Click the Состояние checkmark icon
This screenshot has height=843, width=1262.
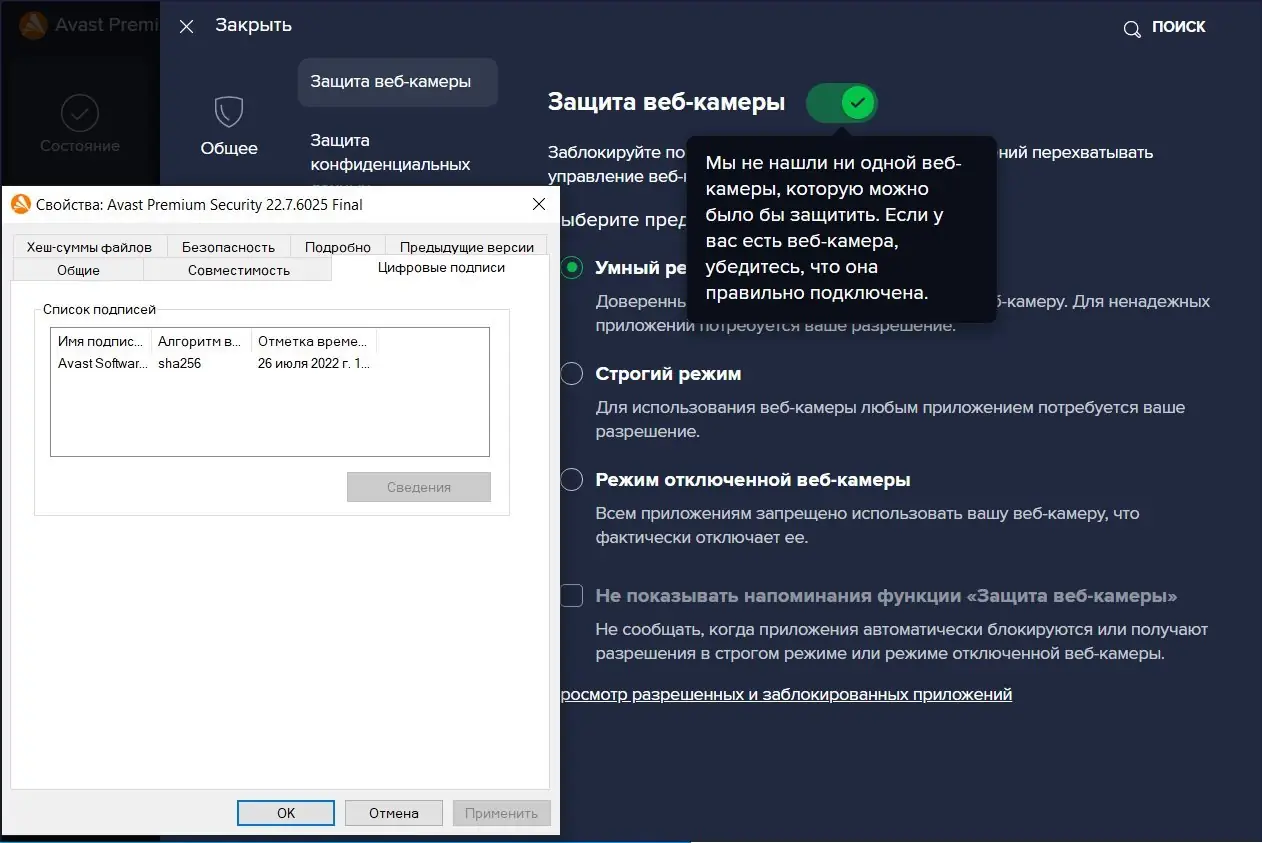[80, 113]
